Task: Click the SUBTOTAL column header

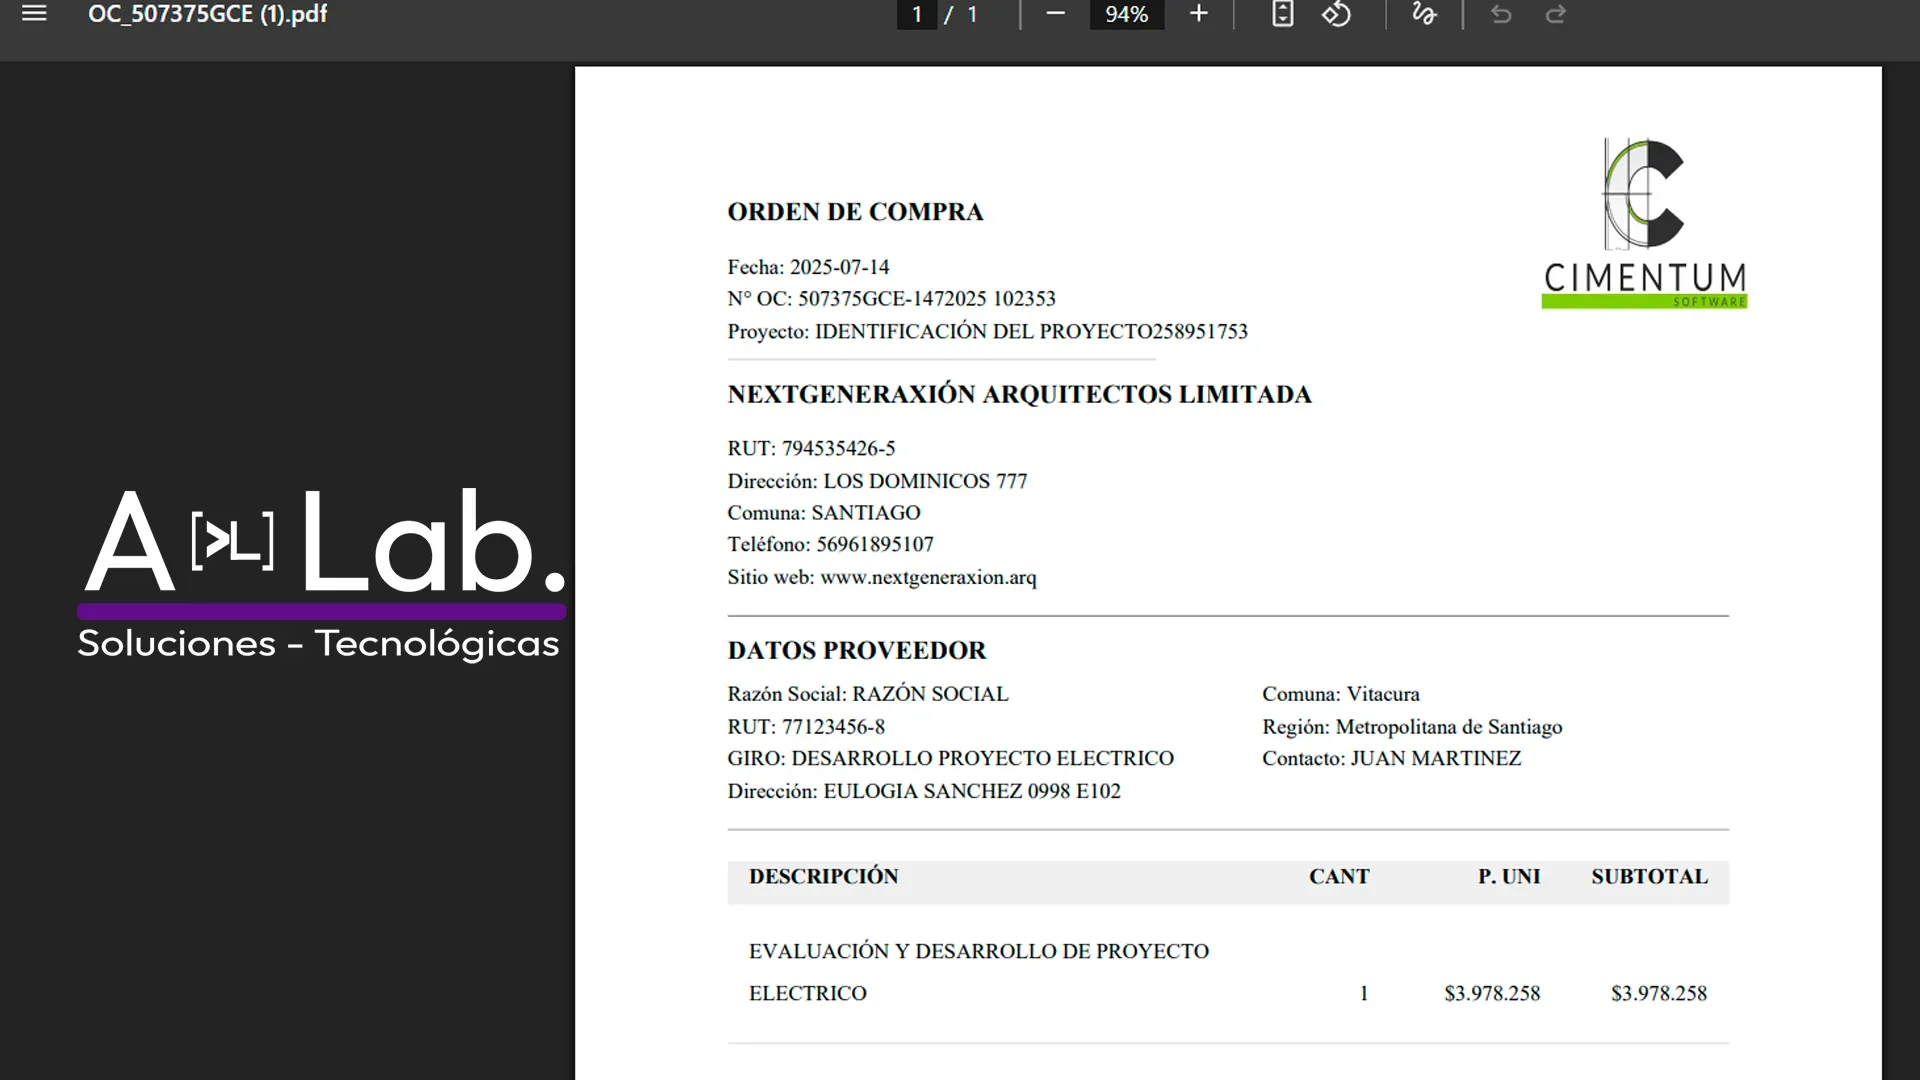Action: tap(1649, 876)
